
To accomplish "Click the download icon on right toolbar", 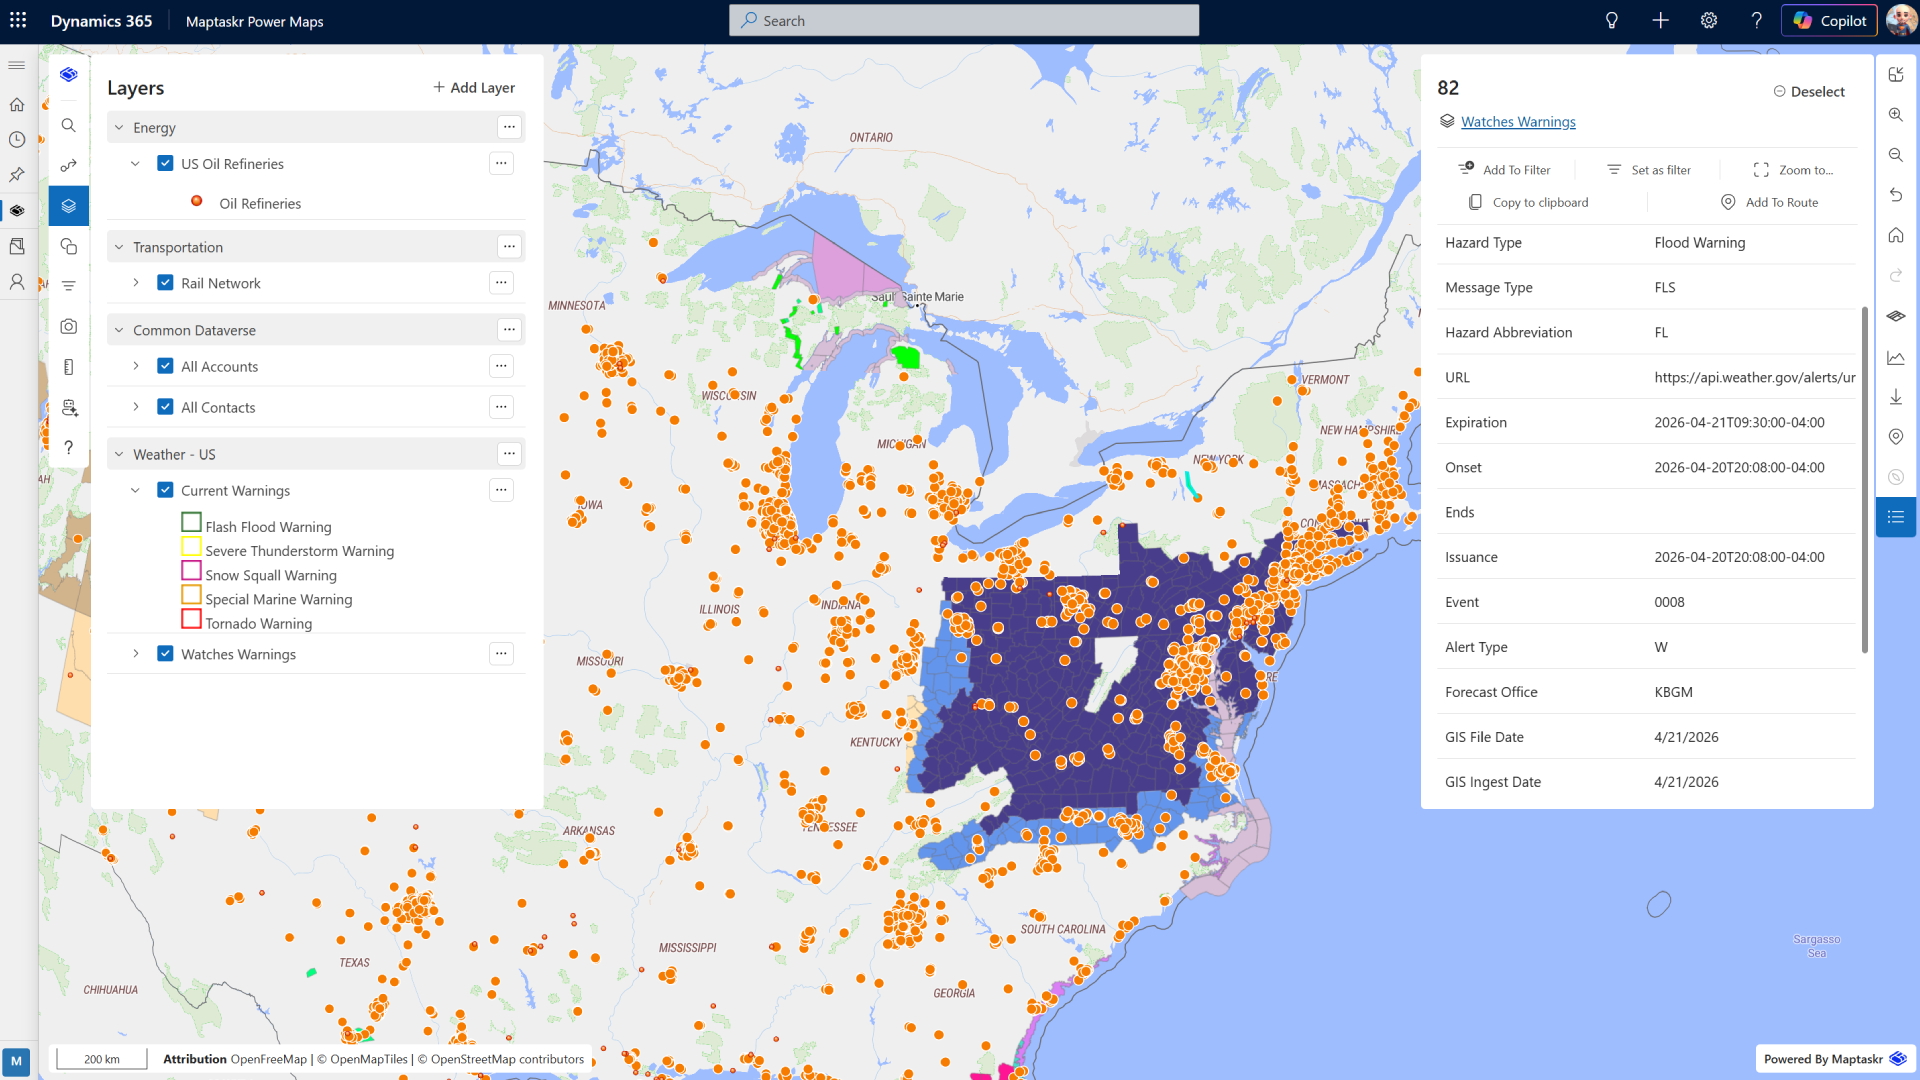I will (x=1895, y=397).
